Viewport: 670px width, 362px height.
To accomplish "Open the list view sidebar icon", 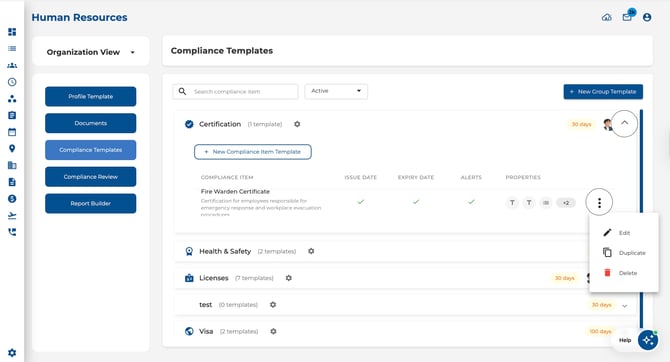I will [x=12, y=49].
